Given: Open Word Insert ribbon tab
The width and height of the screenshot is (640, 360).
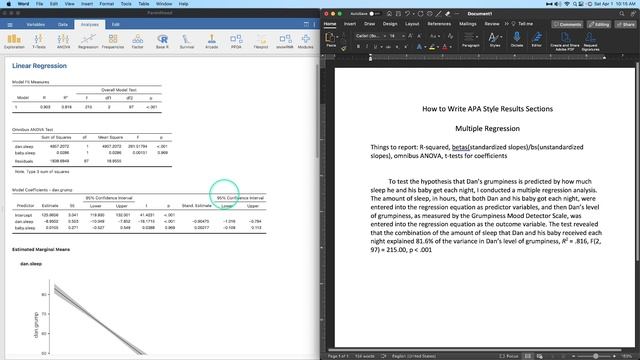Looking at the screenshot, I should point(350,24).
